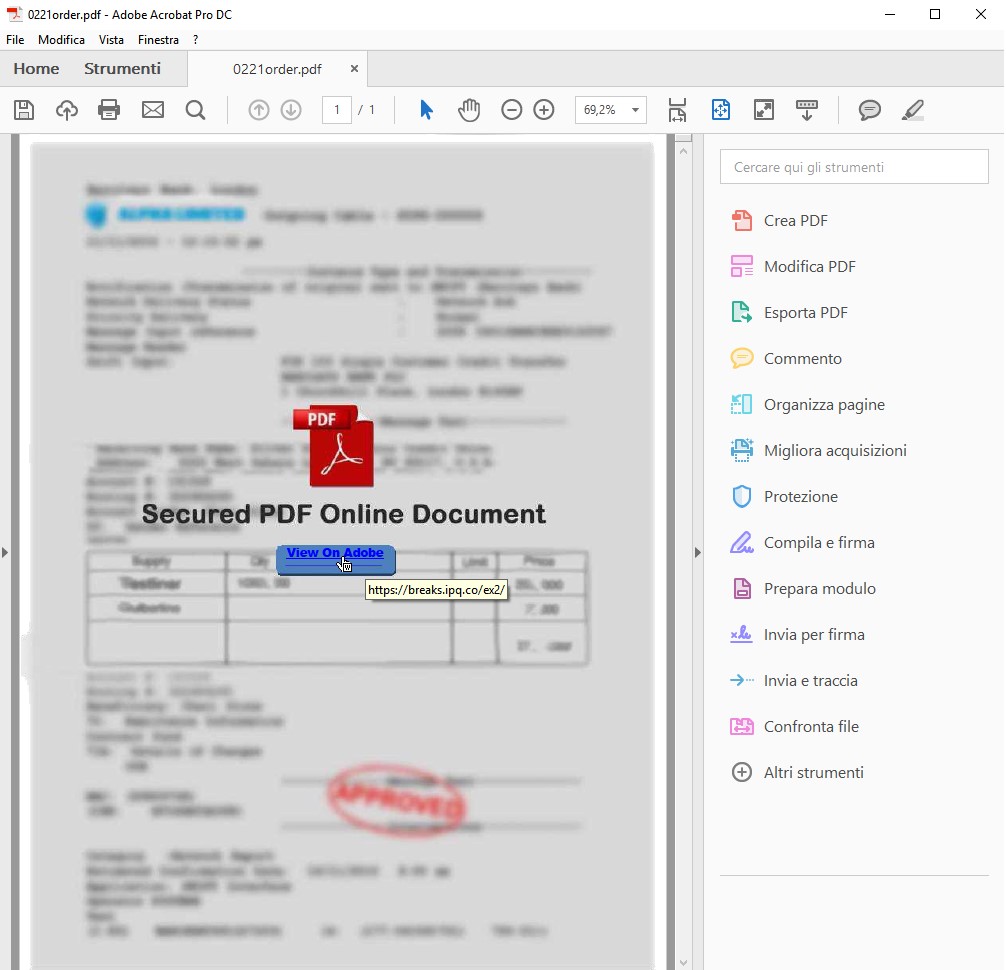1006x970 pixels.
Task: Switch to the Home tab
Action: click(x=36, y=69)
